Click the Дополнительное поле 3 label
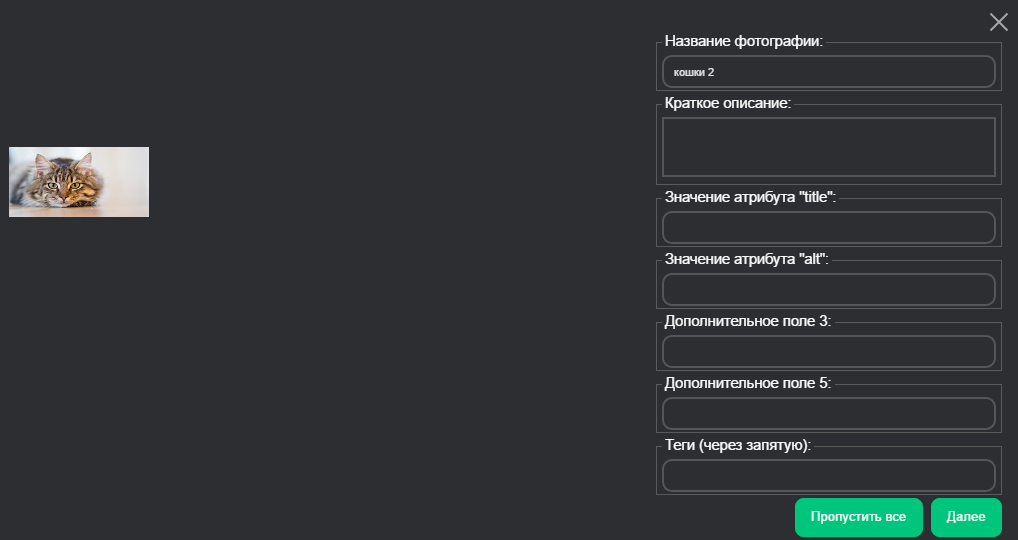 (747, 321)
